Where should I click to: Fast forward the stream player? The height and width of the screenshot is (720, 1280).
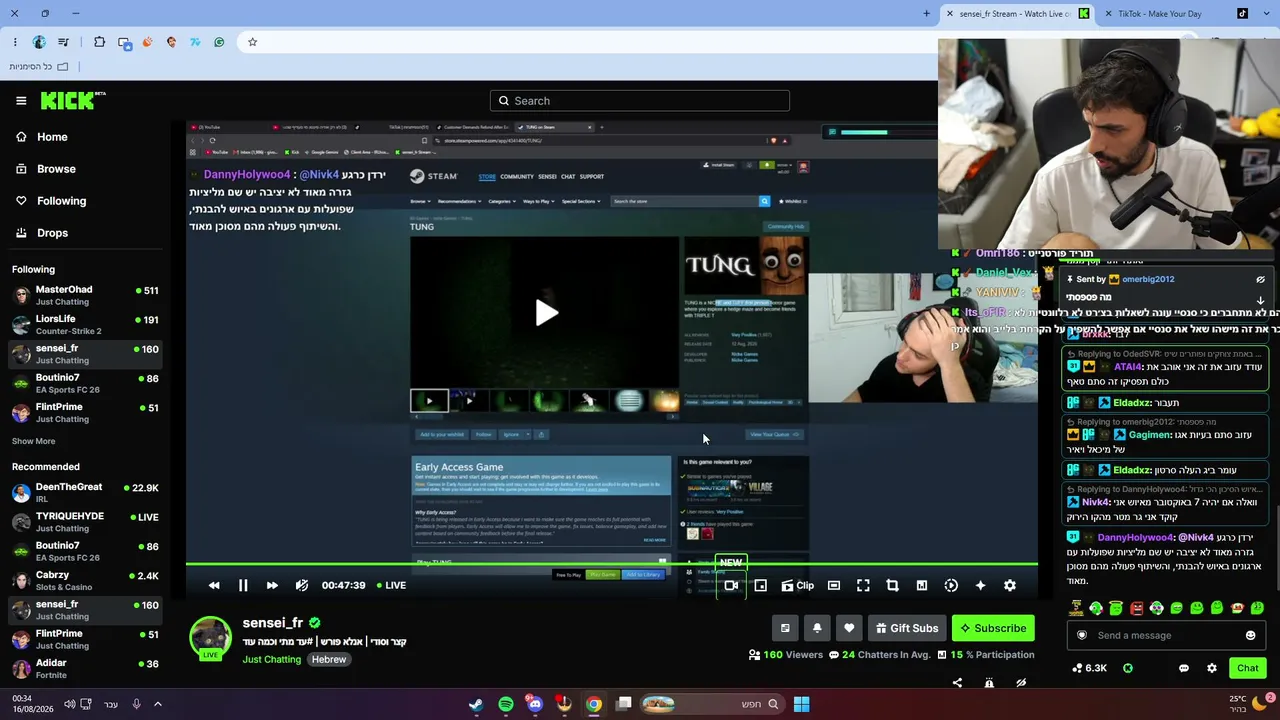click(x=272, y=585)
